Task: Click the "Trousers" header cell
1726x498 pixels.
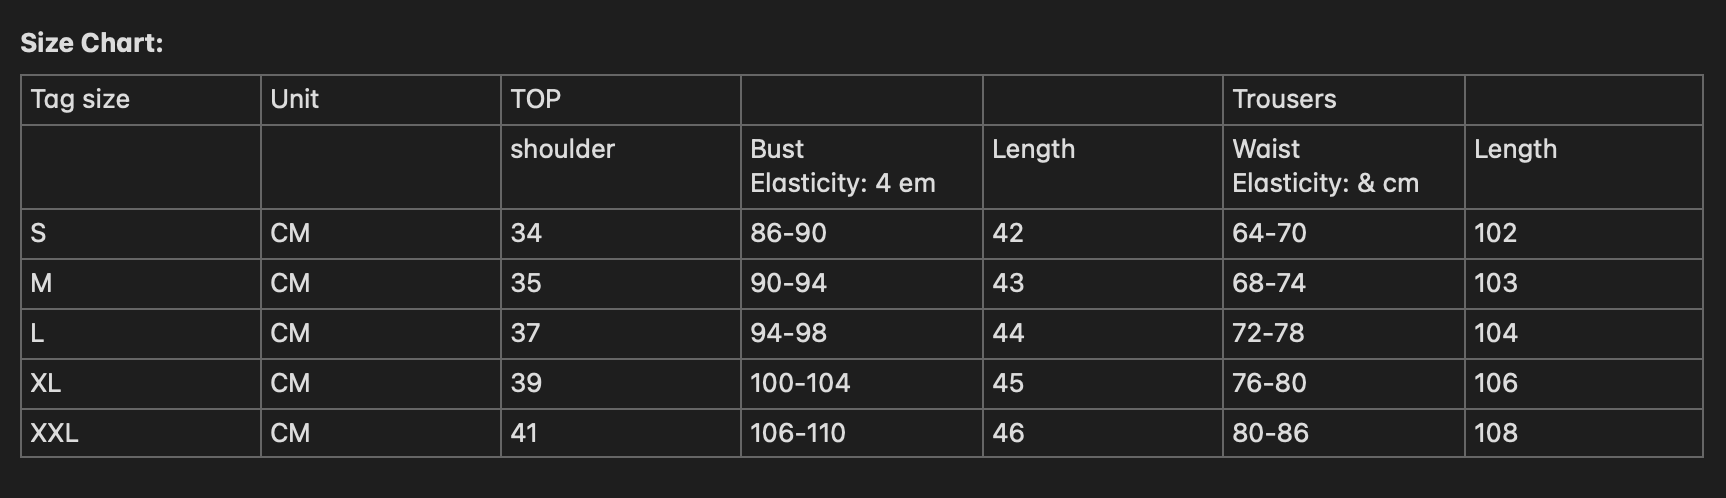Action: click(1284, 99)
